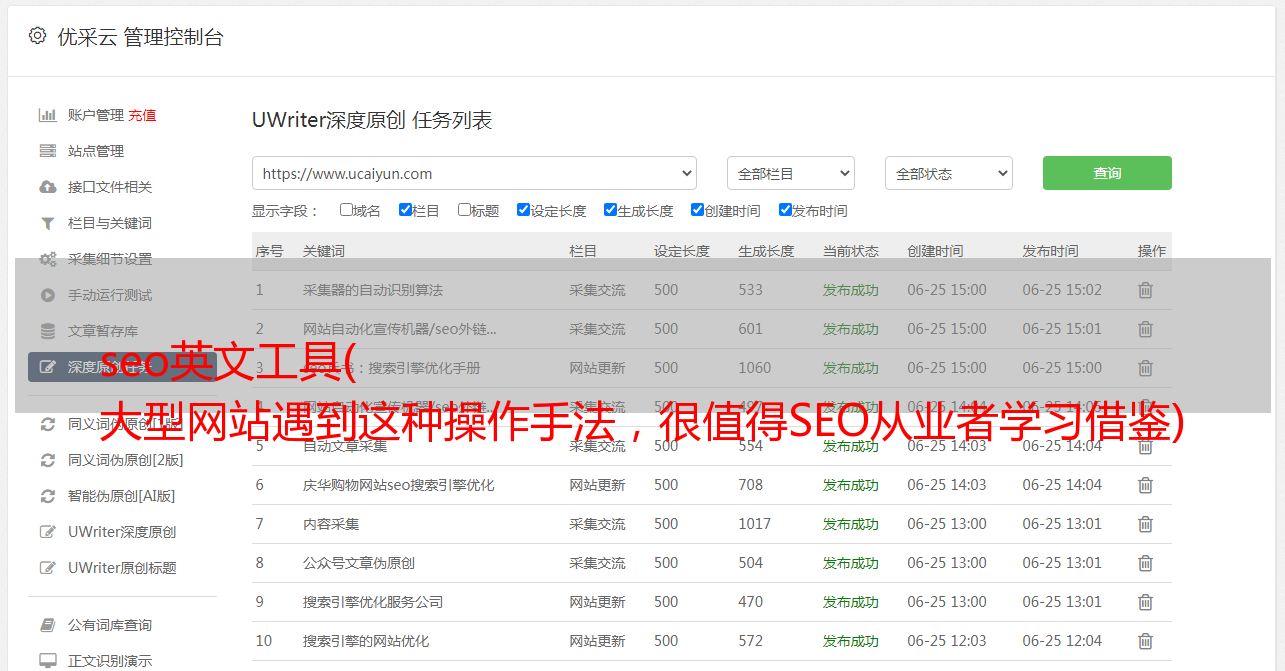Uncheck the 栏目 display field checkbox
This screenshot has height=671, width=1285.
tap(405, 210)
